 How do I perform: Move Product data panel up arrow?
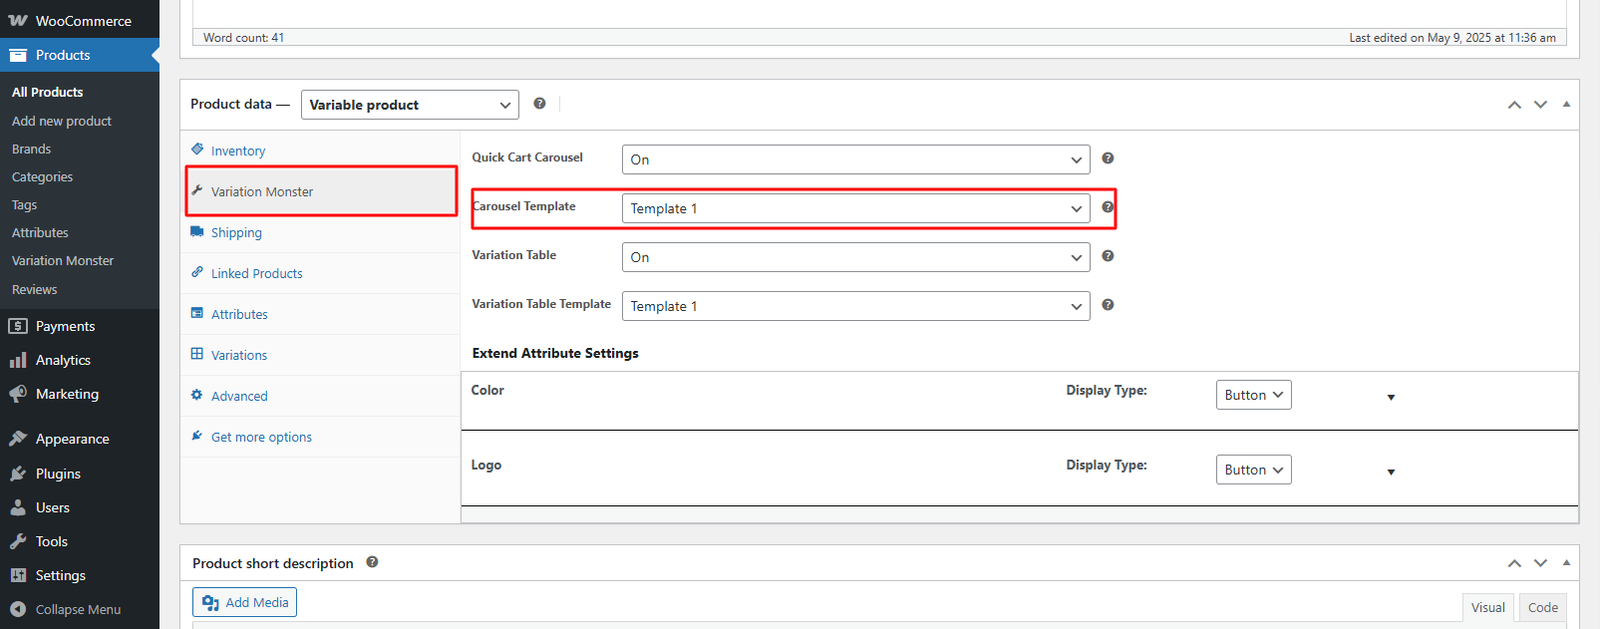click(1514, 105)
